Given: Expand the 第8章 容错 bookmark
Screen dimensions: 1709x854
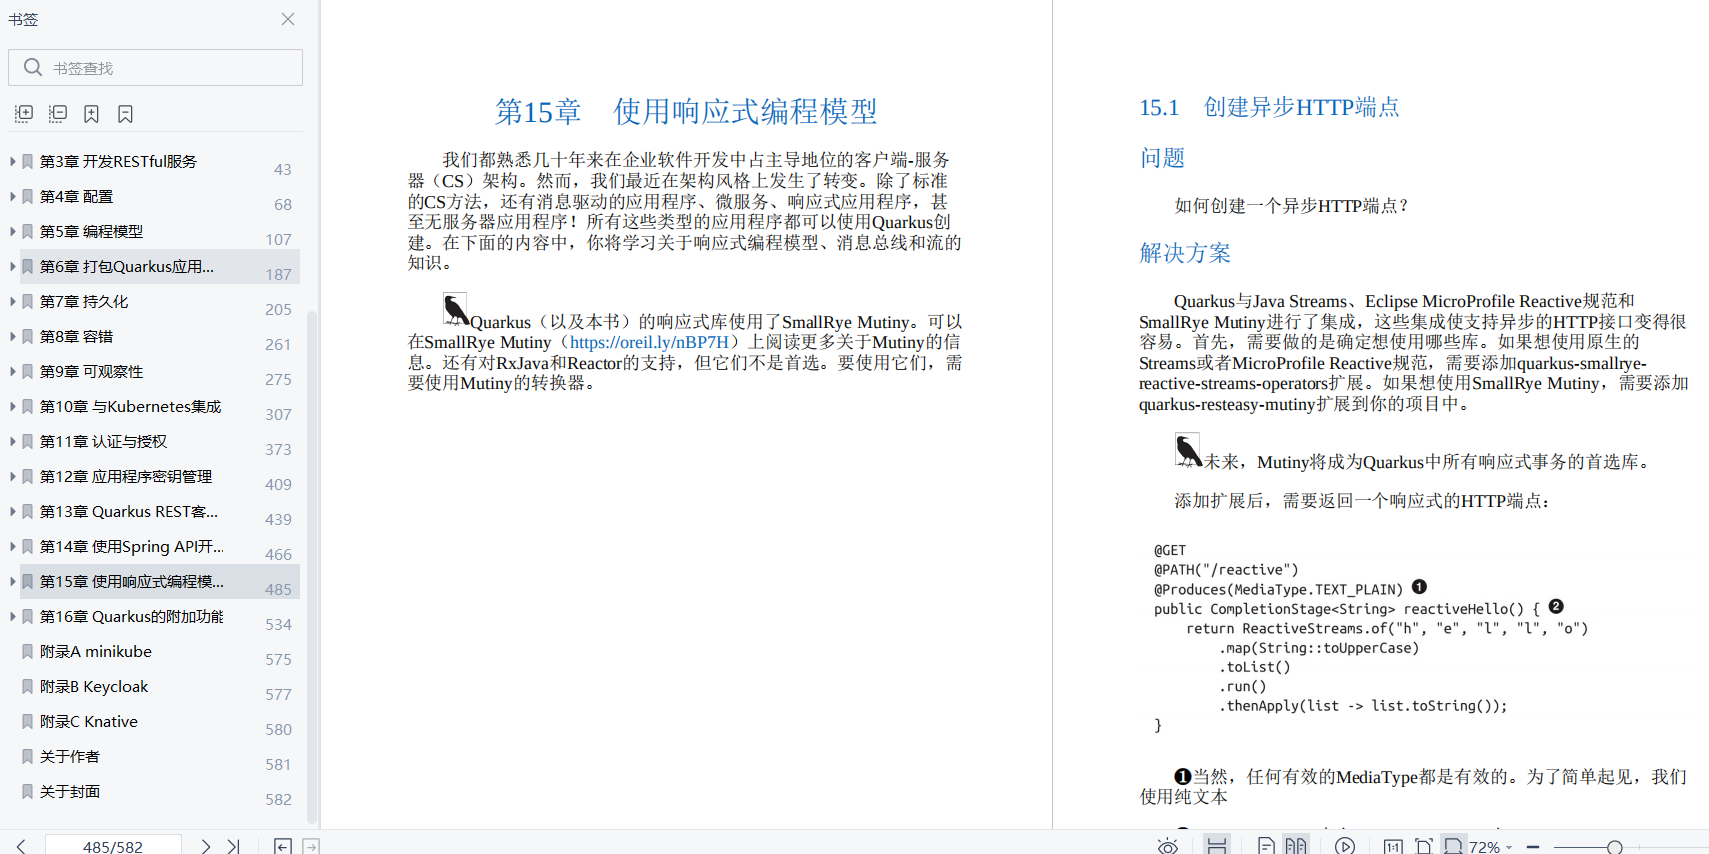Looking at the screenshot, I should tap(12, 336).
